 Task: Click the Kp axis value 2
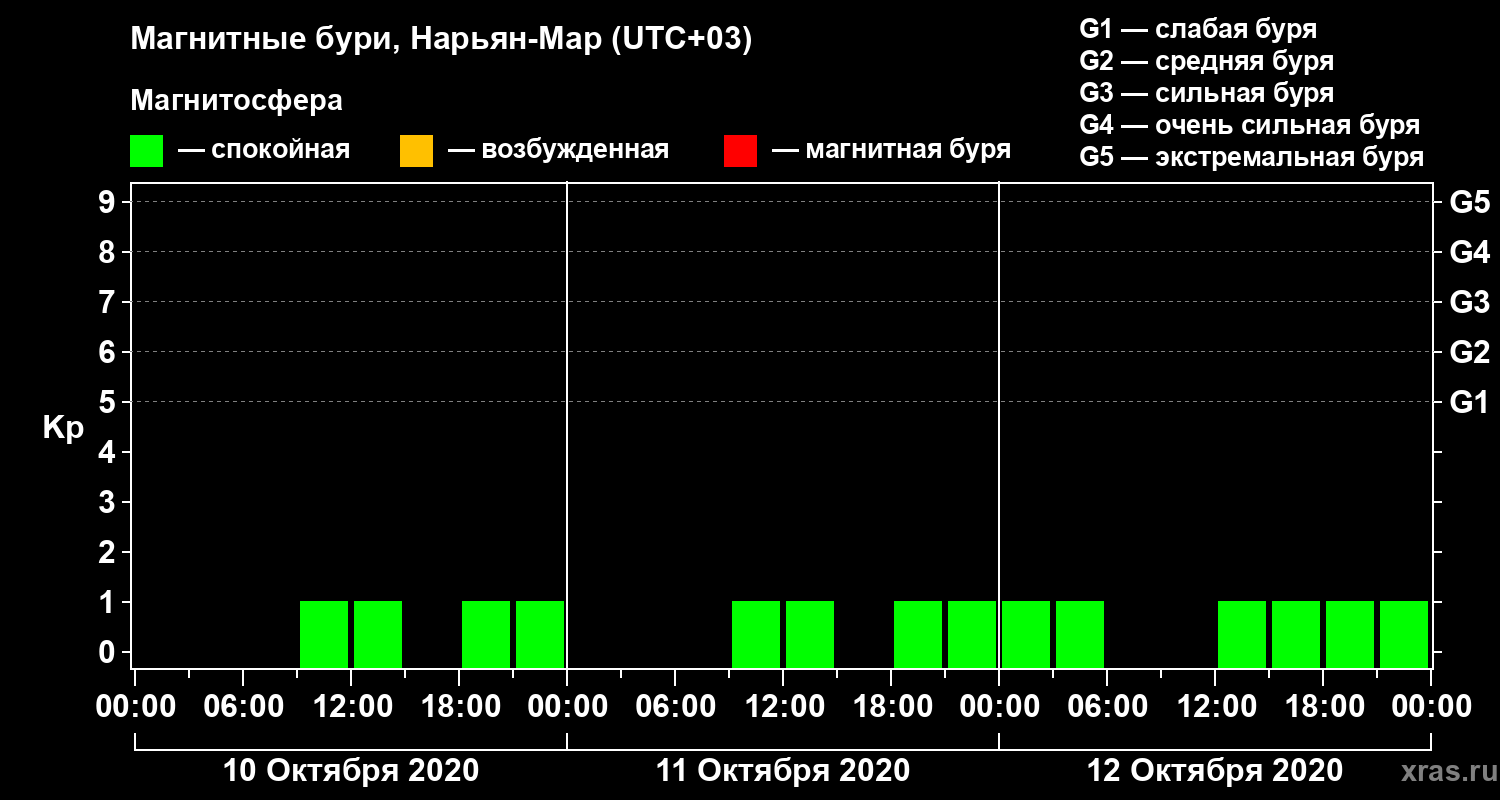(x=109, y=552)
